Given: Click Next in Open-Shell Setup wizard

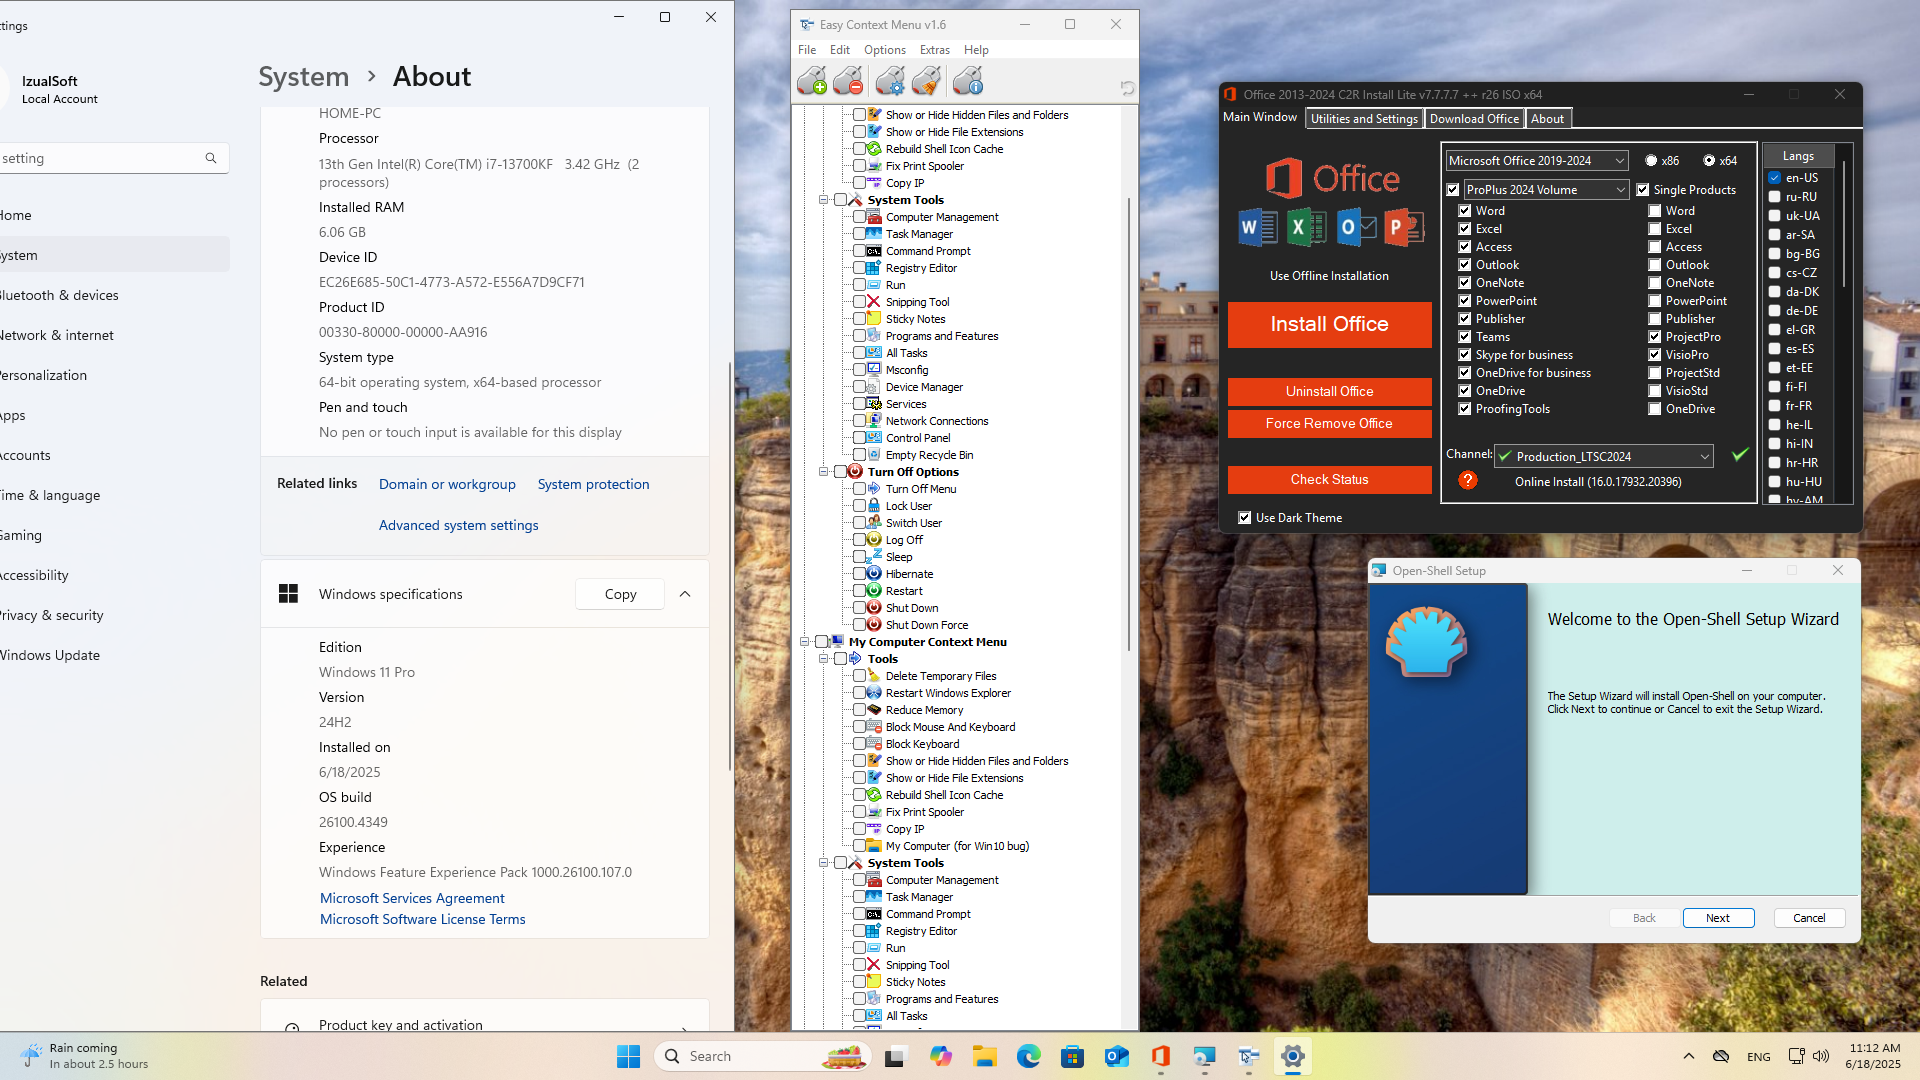Looking at the screenshot, I should click(1718, 918).
